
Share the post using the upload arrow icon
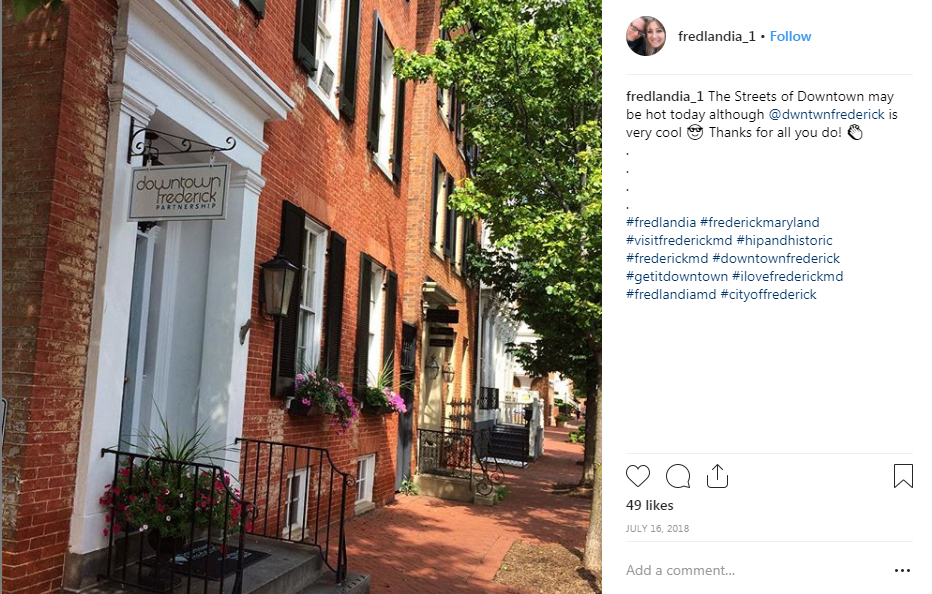coord(717,476)
